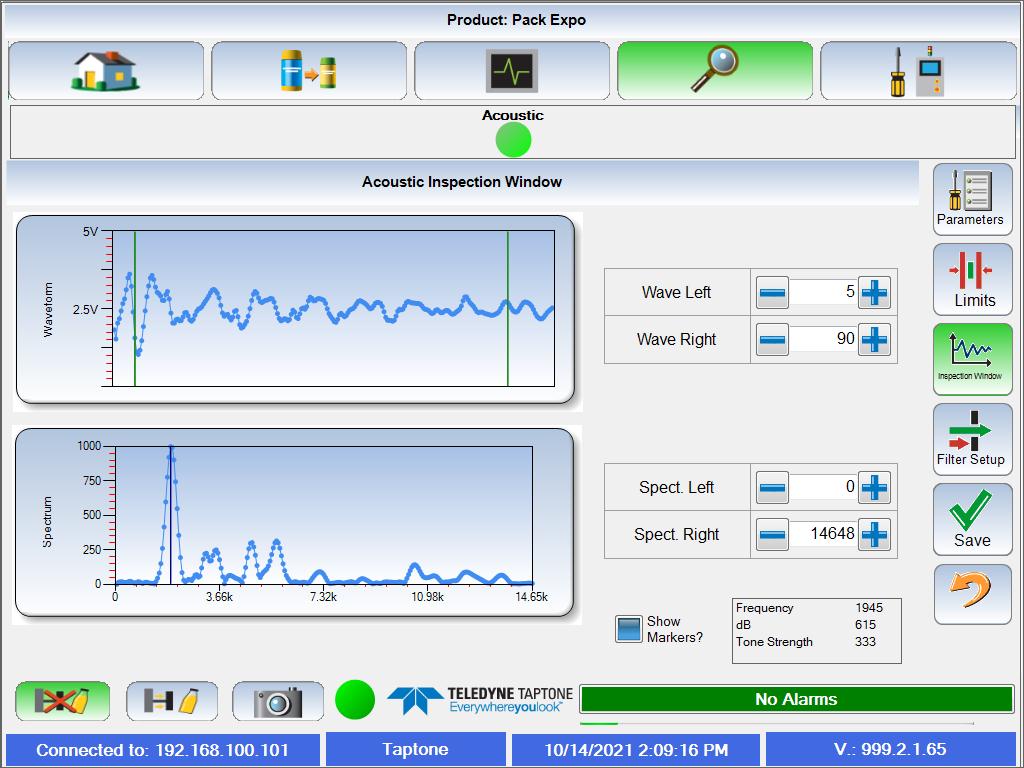Screen dimensions: 1024x768
Task: Increase the Wave Right value
Action: (x=874, y=340)
